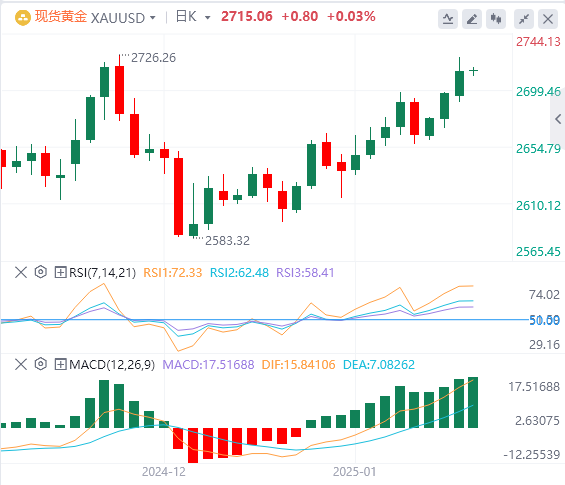Click the crosshair marker at the latest candle

pos(473,71)
